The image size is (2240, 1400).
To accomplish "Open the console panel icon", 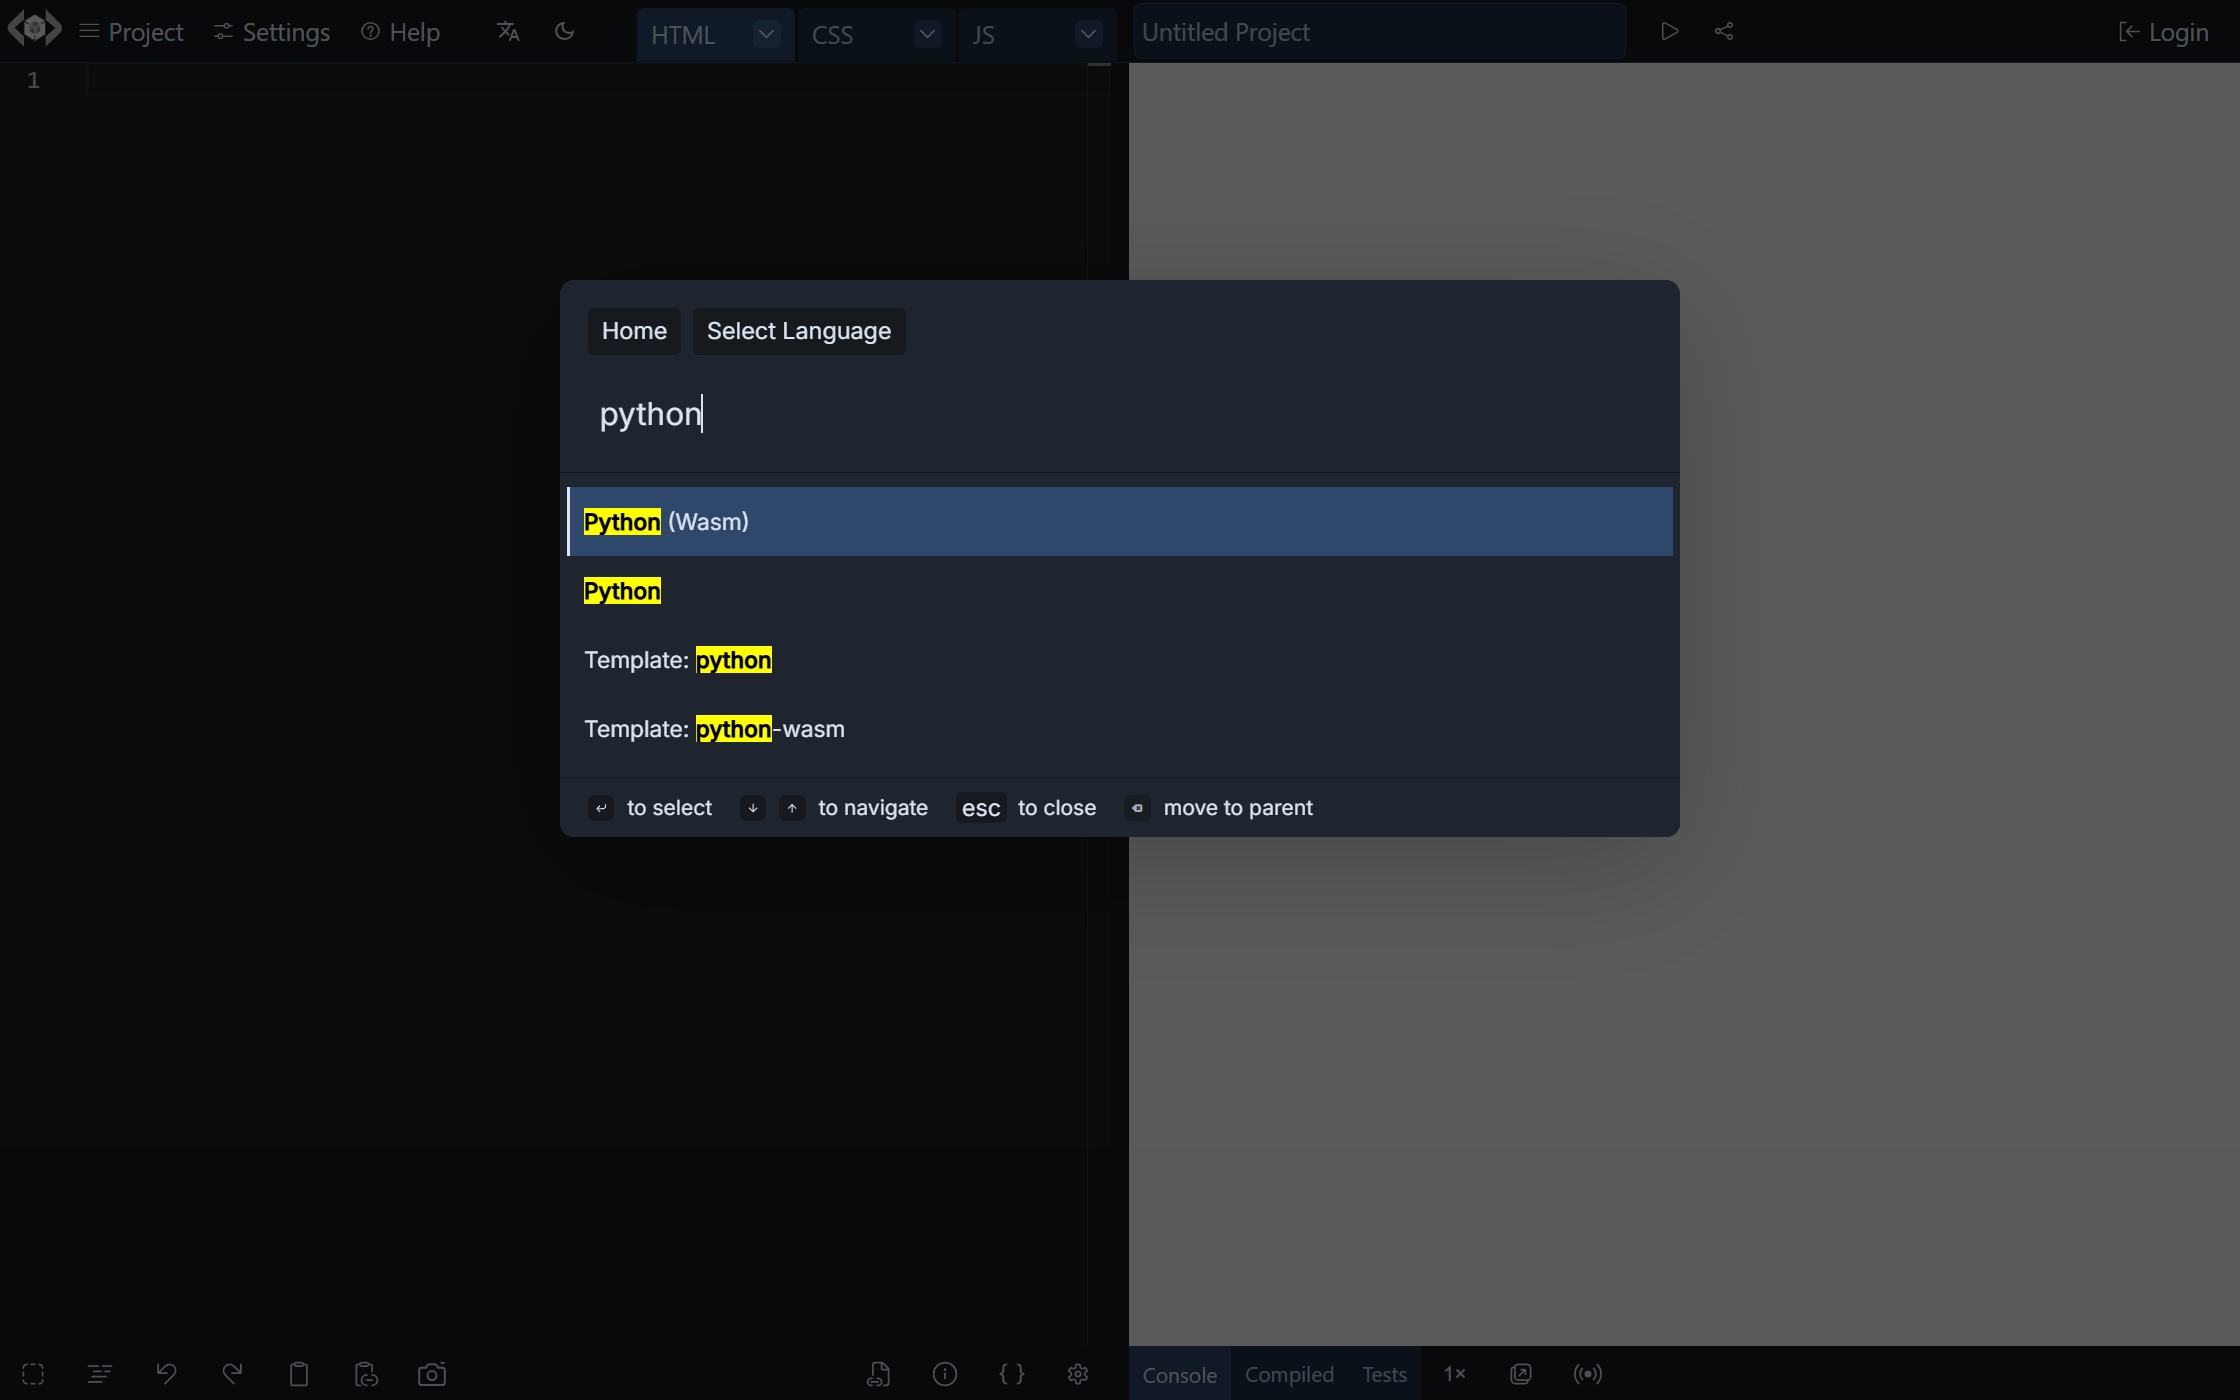I will point(1177,1374).
